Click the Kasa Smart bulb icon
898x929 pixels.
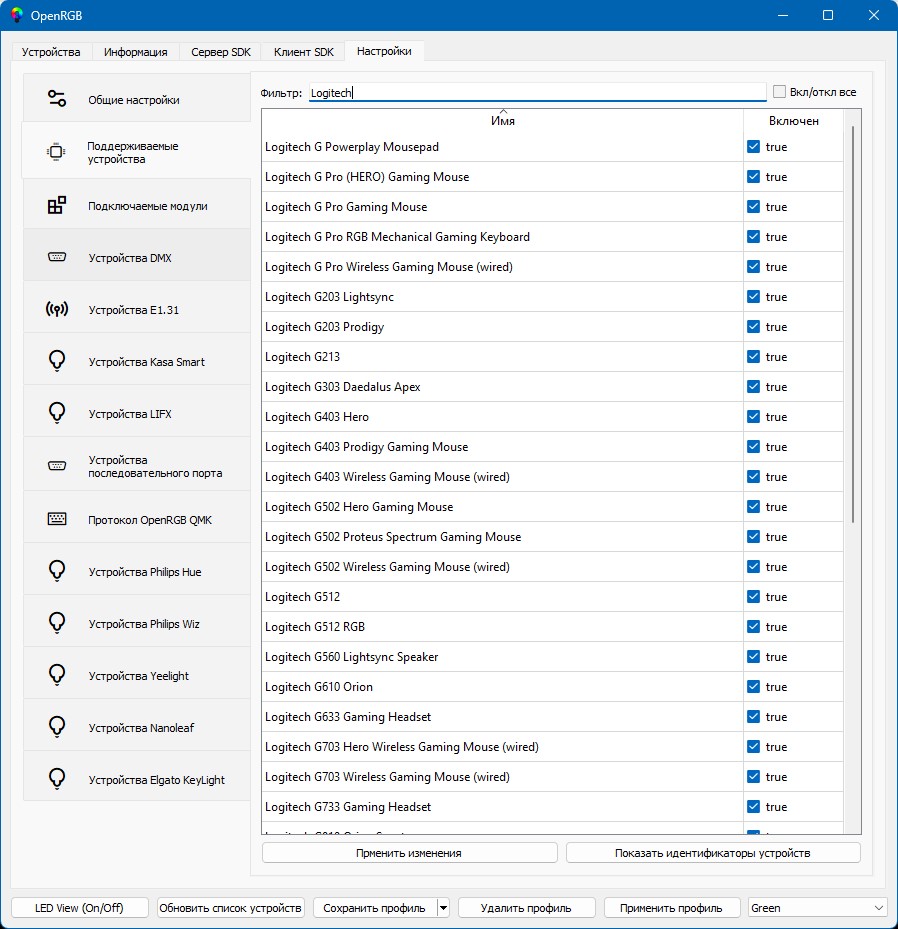(57, 361)
